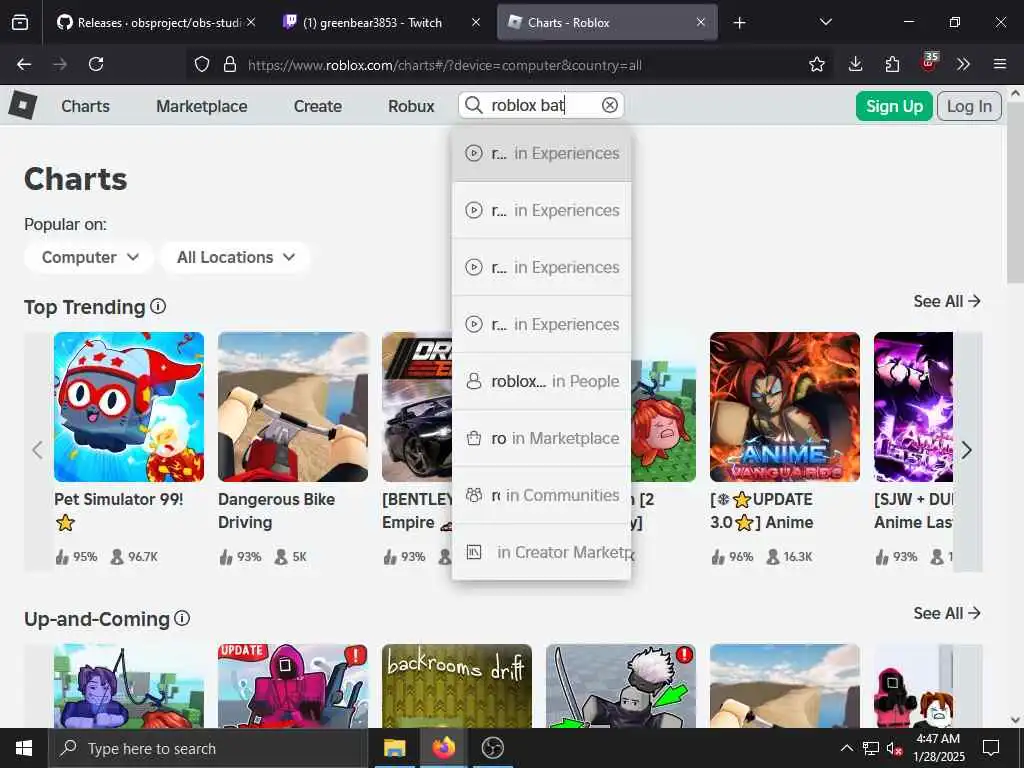Viewport: 1024px width, 768px height.
Task: Go back with the browser back arrow
Action: [24, 64]
